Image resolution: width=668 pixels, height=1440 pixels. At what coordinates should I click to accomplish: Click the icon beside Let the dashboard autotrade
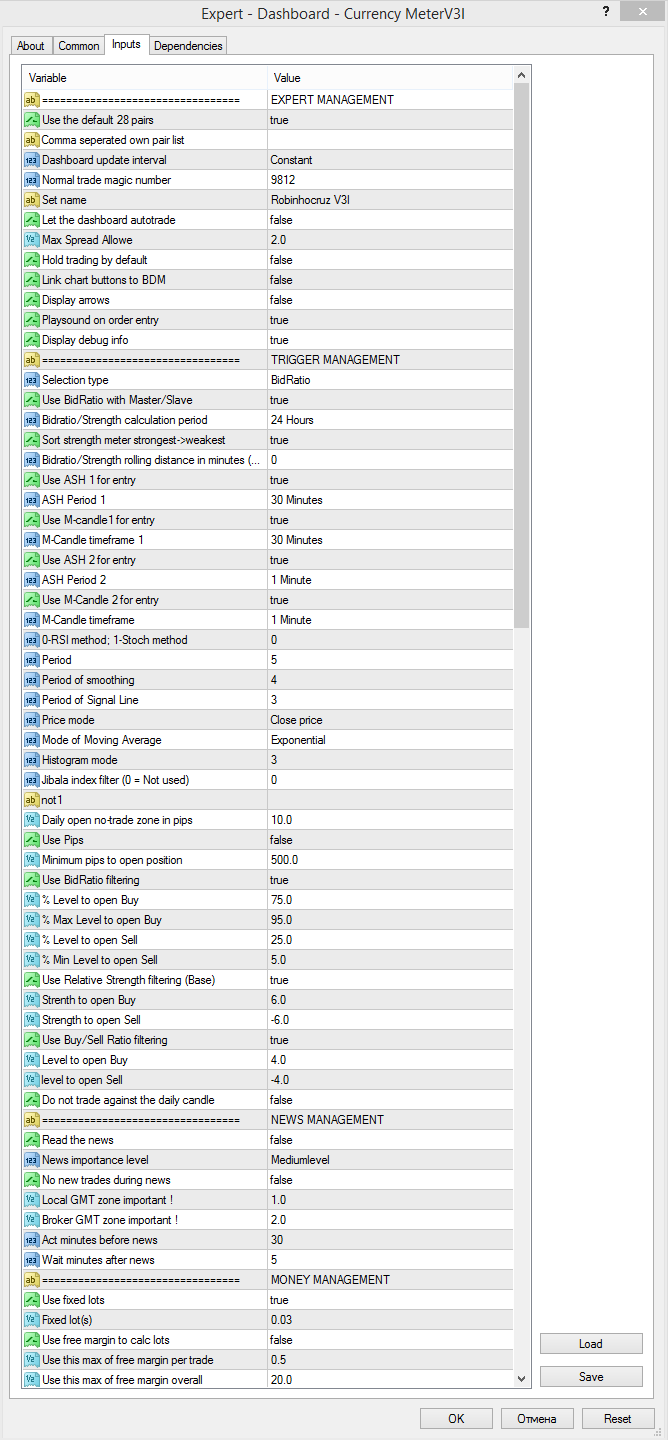click(x=31, y=220)
